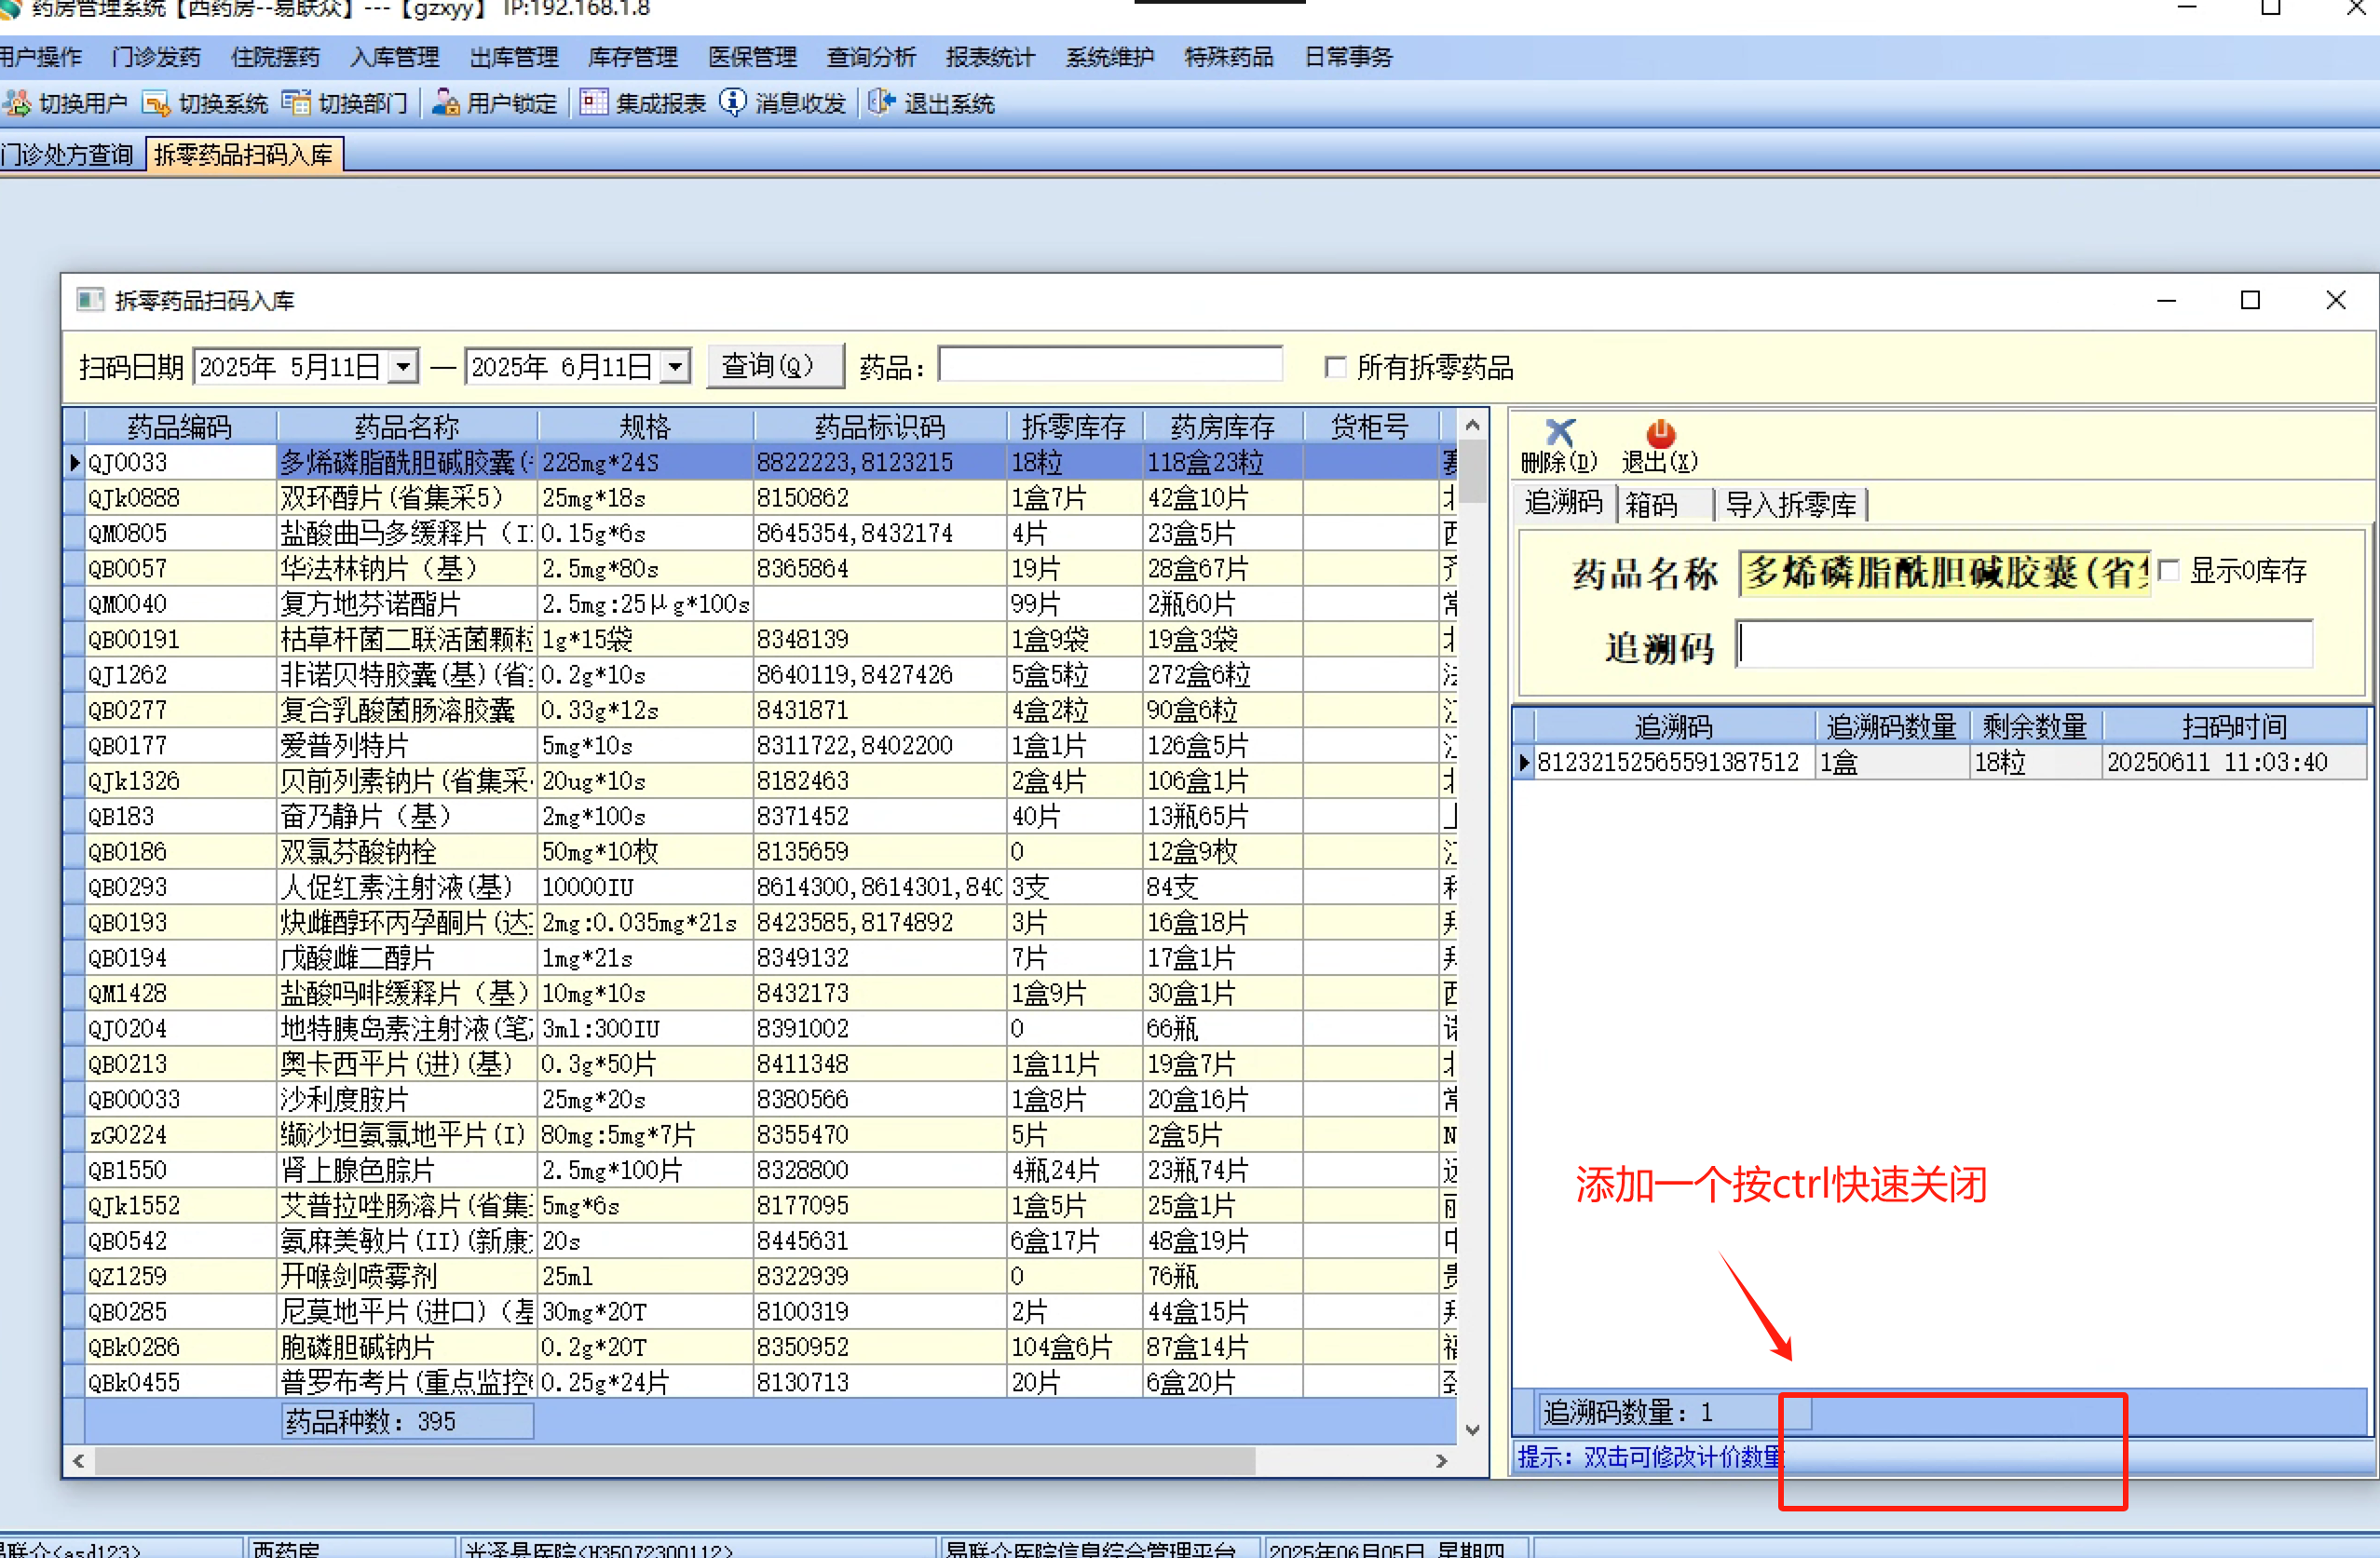Click the red 退出(X) power icon

coord(1660,434)
